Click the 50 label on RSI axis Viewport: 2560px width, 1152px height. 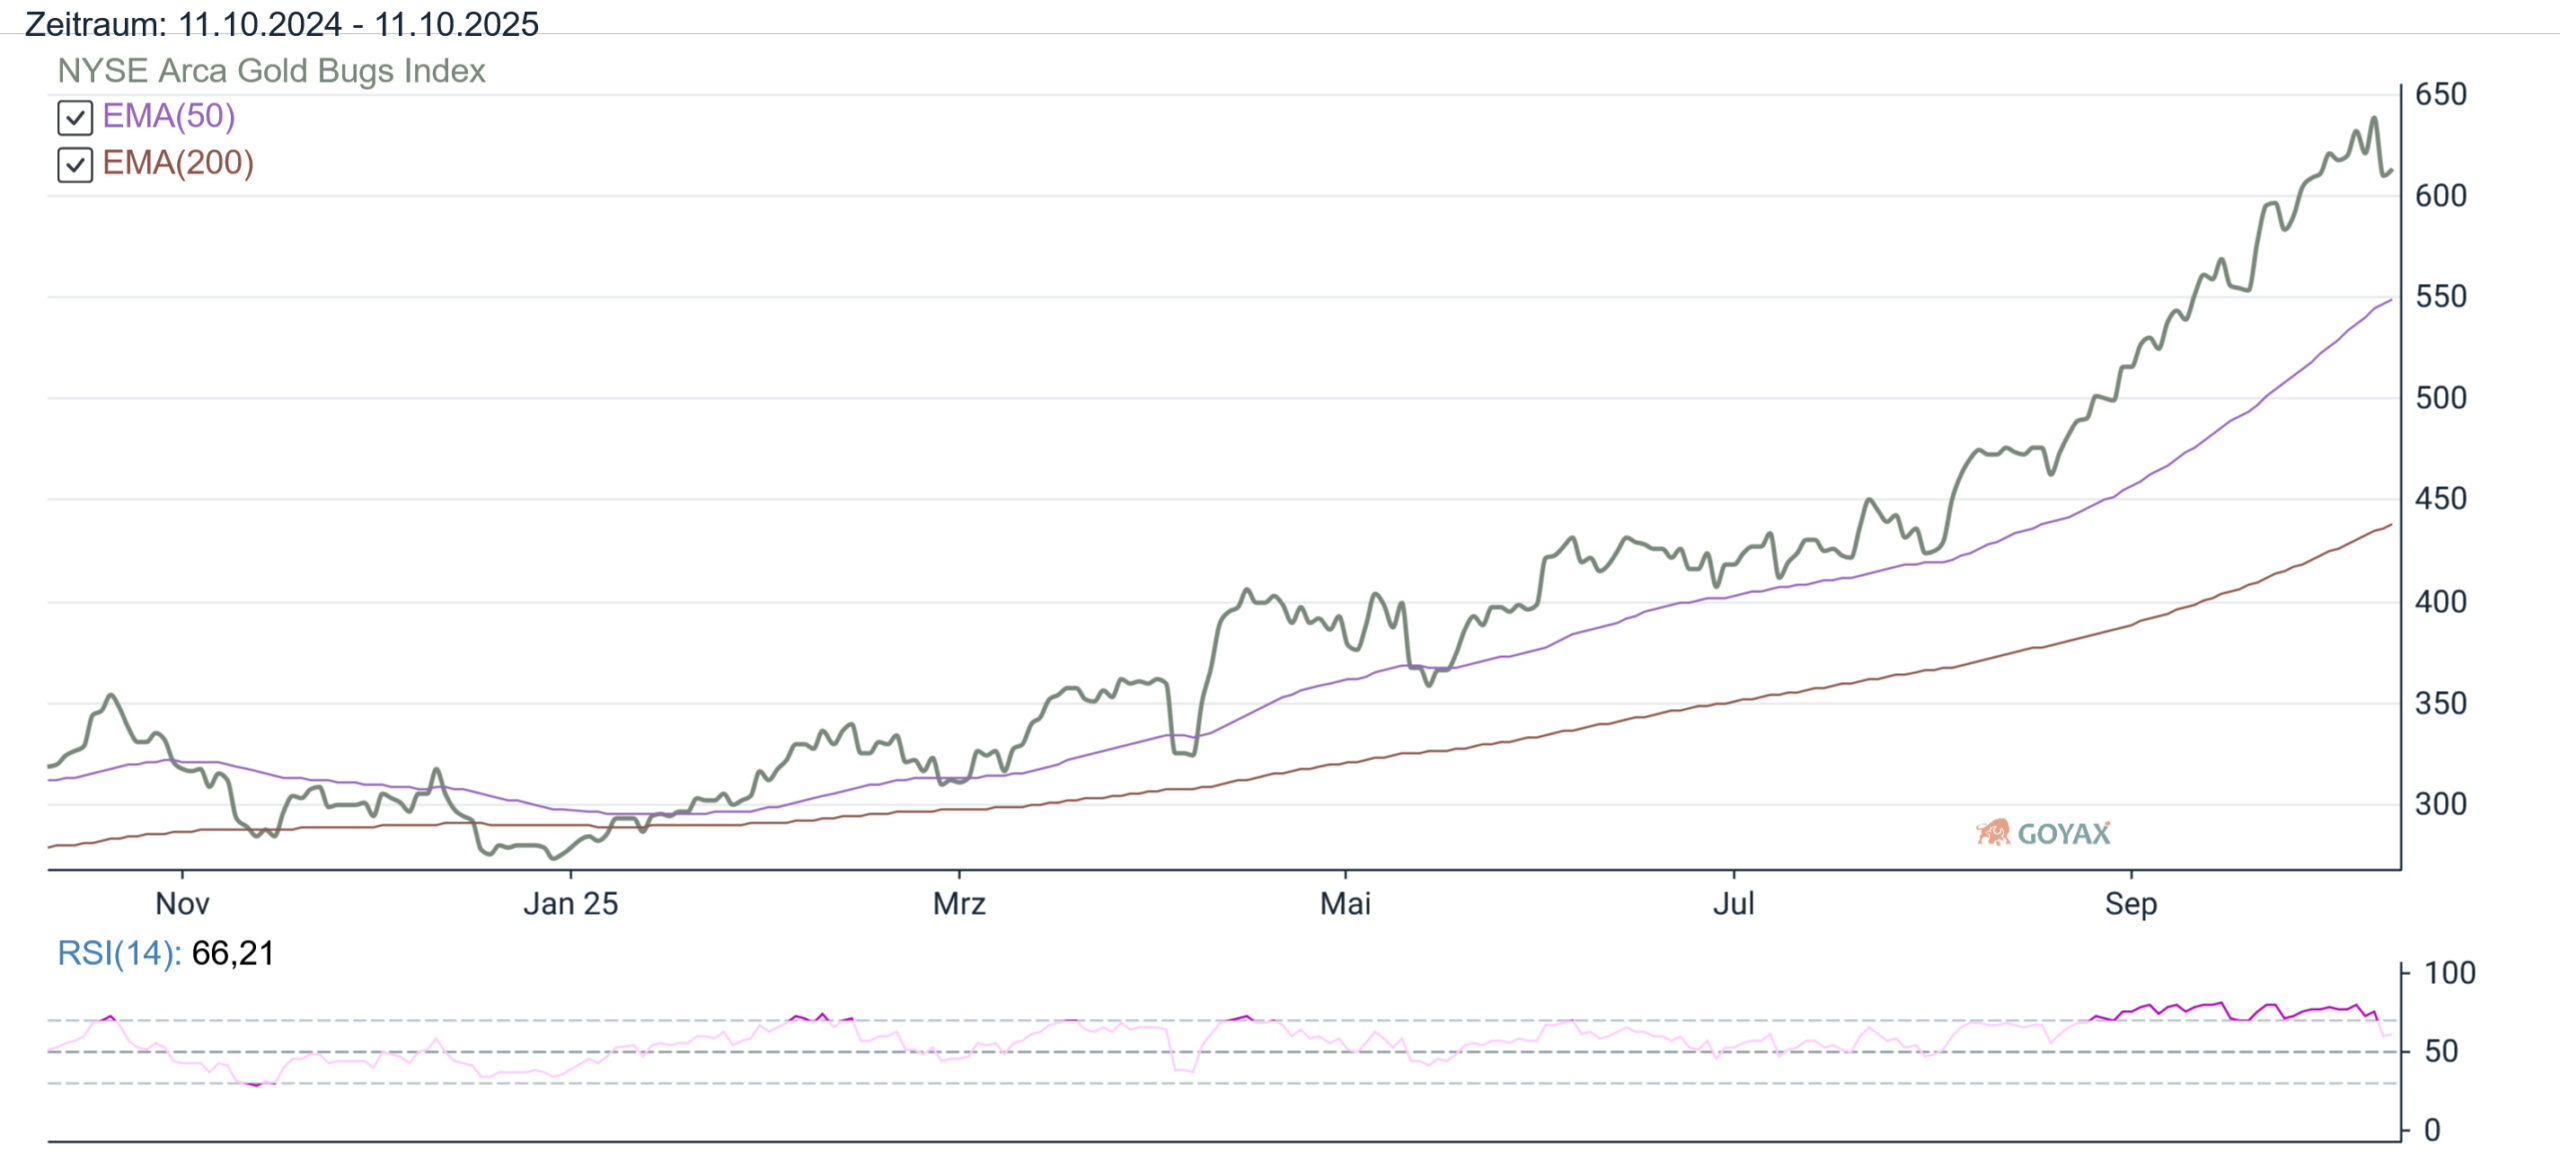[2441, 1051]
